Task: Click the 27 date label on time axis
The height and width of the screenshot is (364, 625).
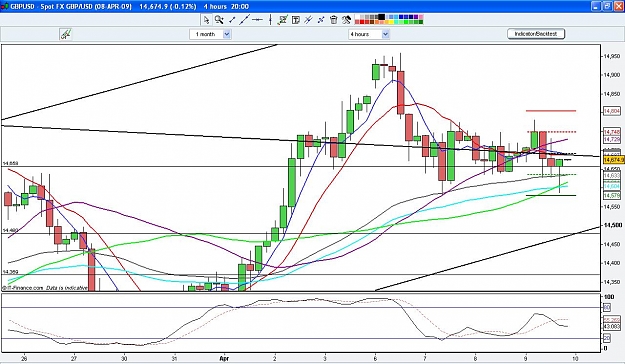Action: tap(74, 358)
